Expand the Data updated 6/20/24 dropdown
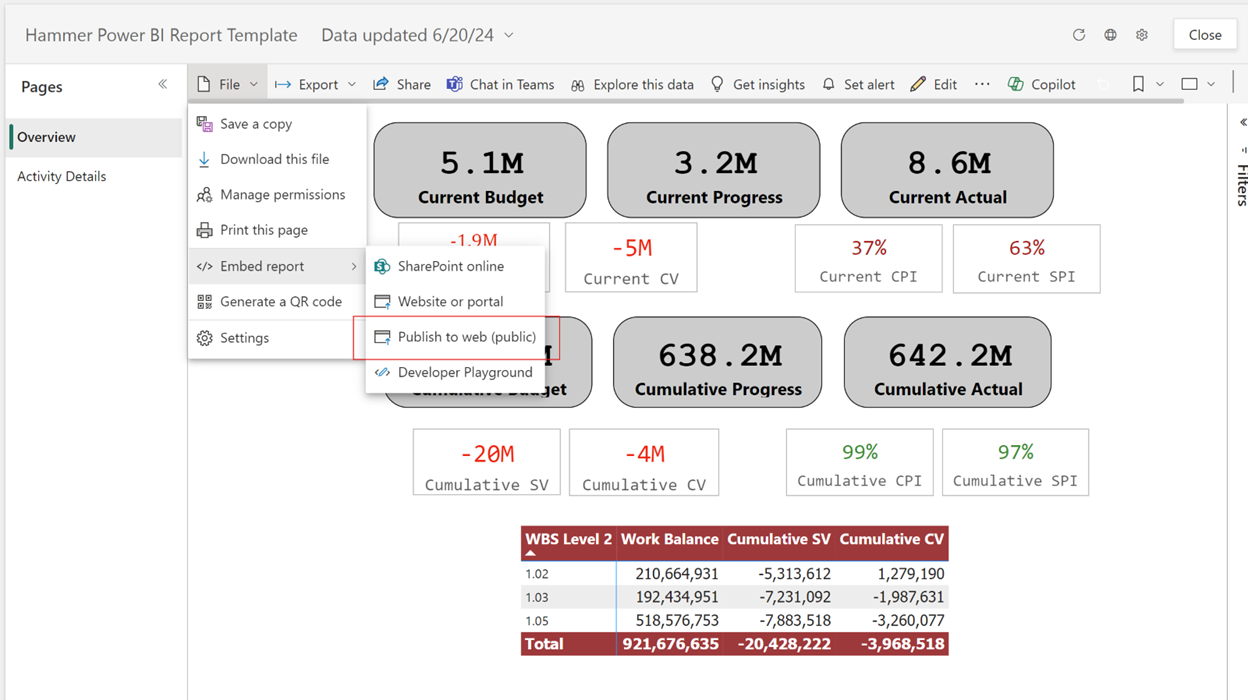The width and height of the screenshot is (1248, 700). [508, 35]
